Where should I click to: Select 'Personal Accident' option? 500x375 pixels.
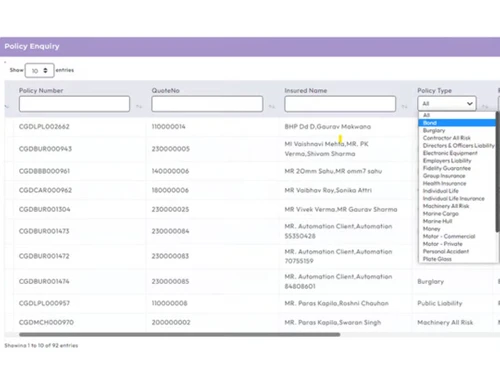pyautogui.click(x=457, y=252)
